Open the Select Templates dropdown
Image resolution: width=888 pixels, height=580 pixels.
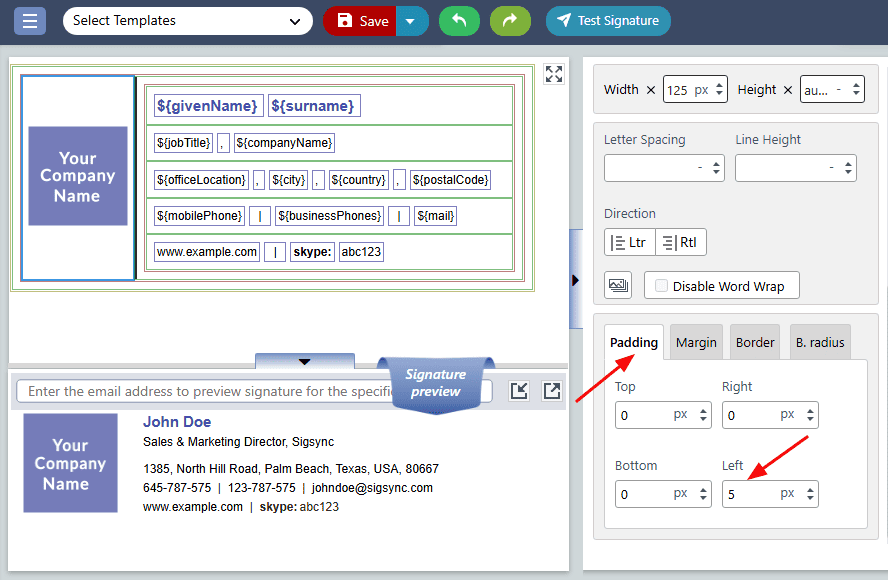point(187,21)
